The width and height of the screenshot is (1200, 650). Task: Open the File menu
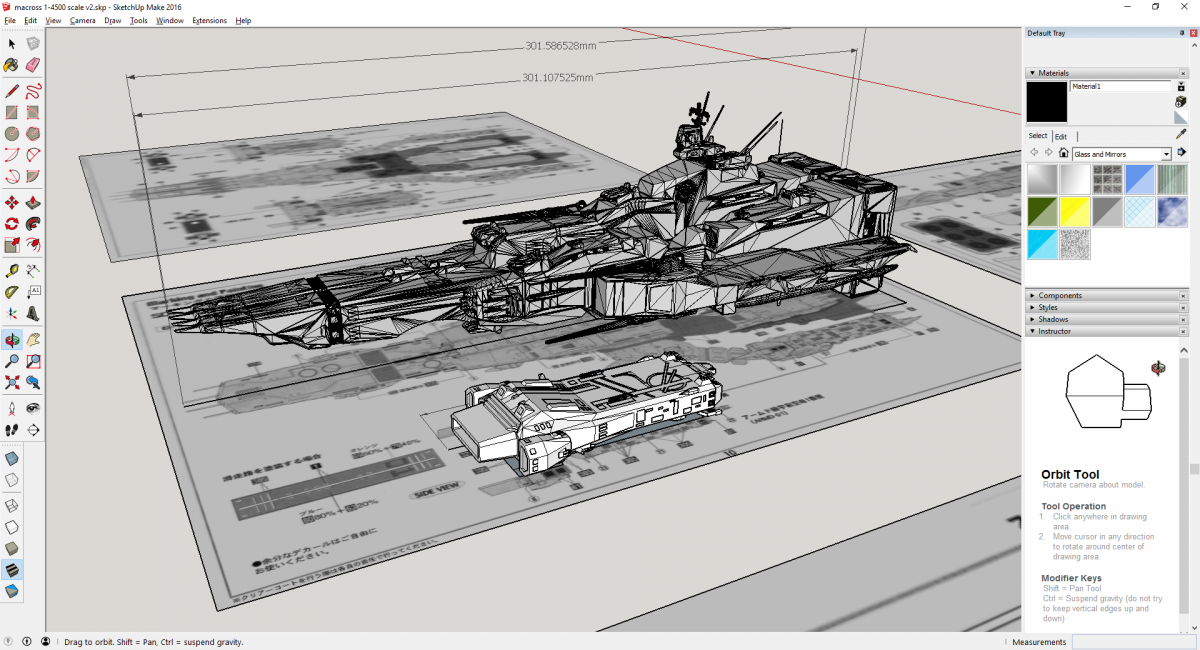[x=10, y=20]
